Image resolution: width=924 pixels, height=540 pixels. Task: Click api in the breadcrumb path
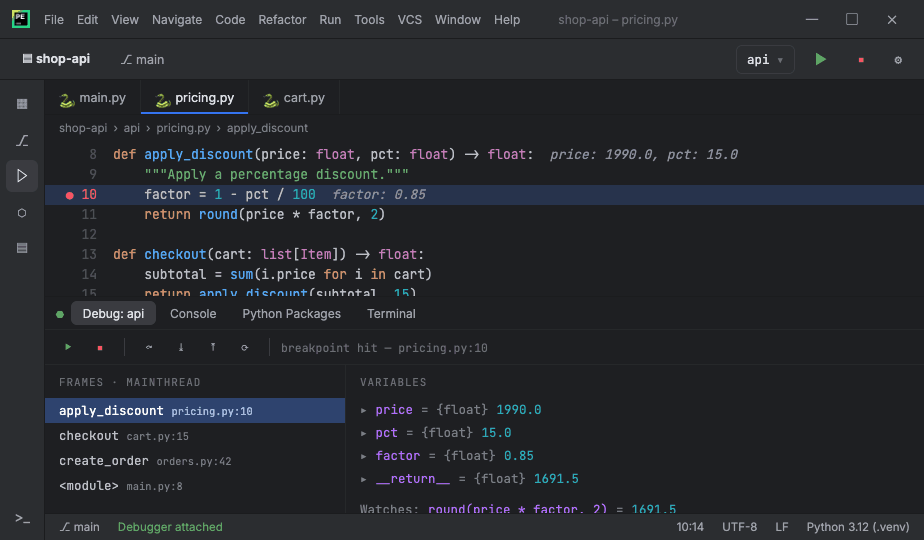point(131,128)
